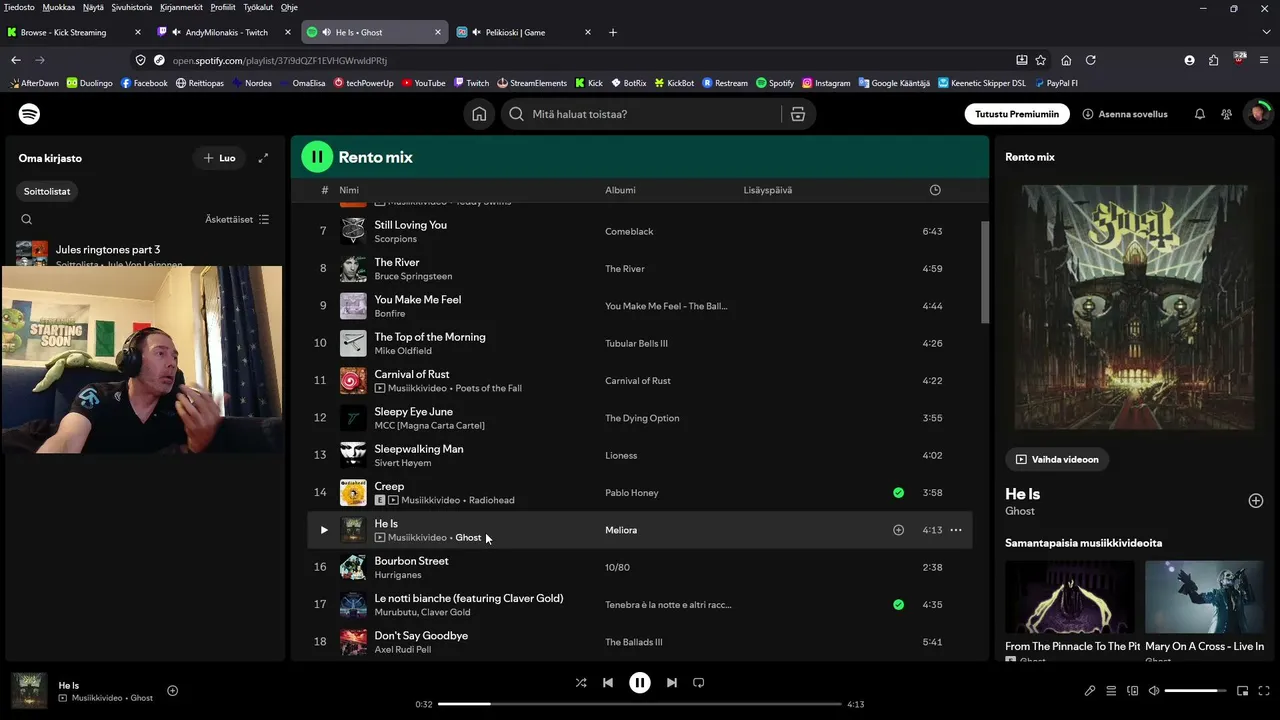The height and width of the screenshot is (720, 1280).
Task: Pause playback from the bottom player bar
Action: pyautogui.click(x=640, y=683)
